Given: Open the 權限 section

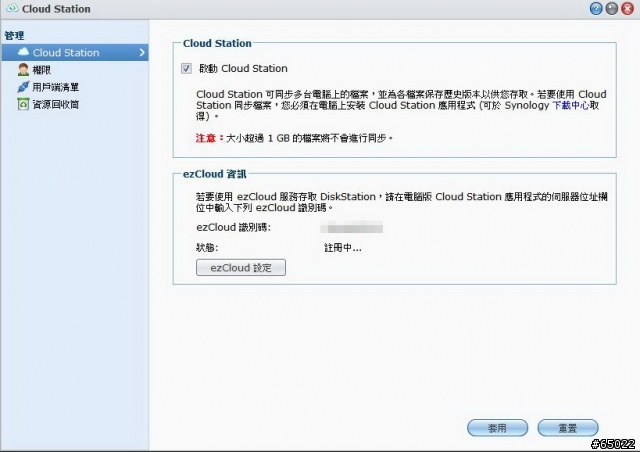Looking at the screenshot, I should click(x=42, y=70).
